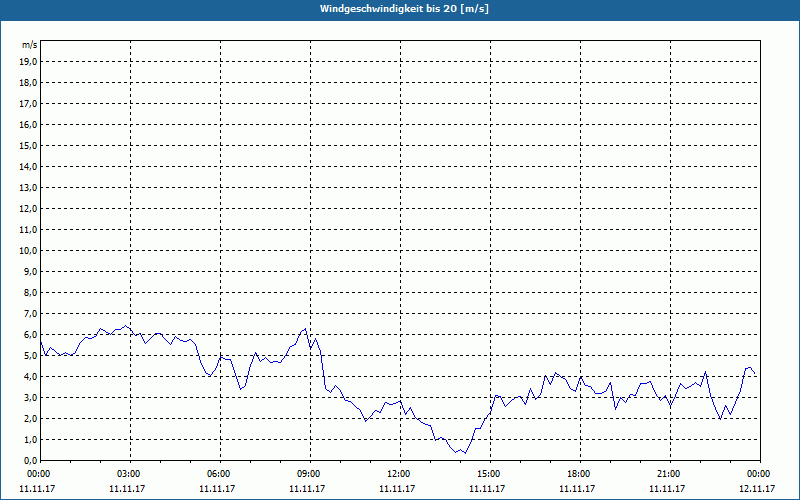This screenshot has height=500, width=800.
Task: Click the 1,0 y-axis label
Action: 30,439
